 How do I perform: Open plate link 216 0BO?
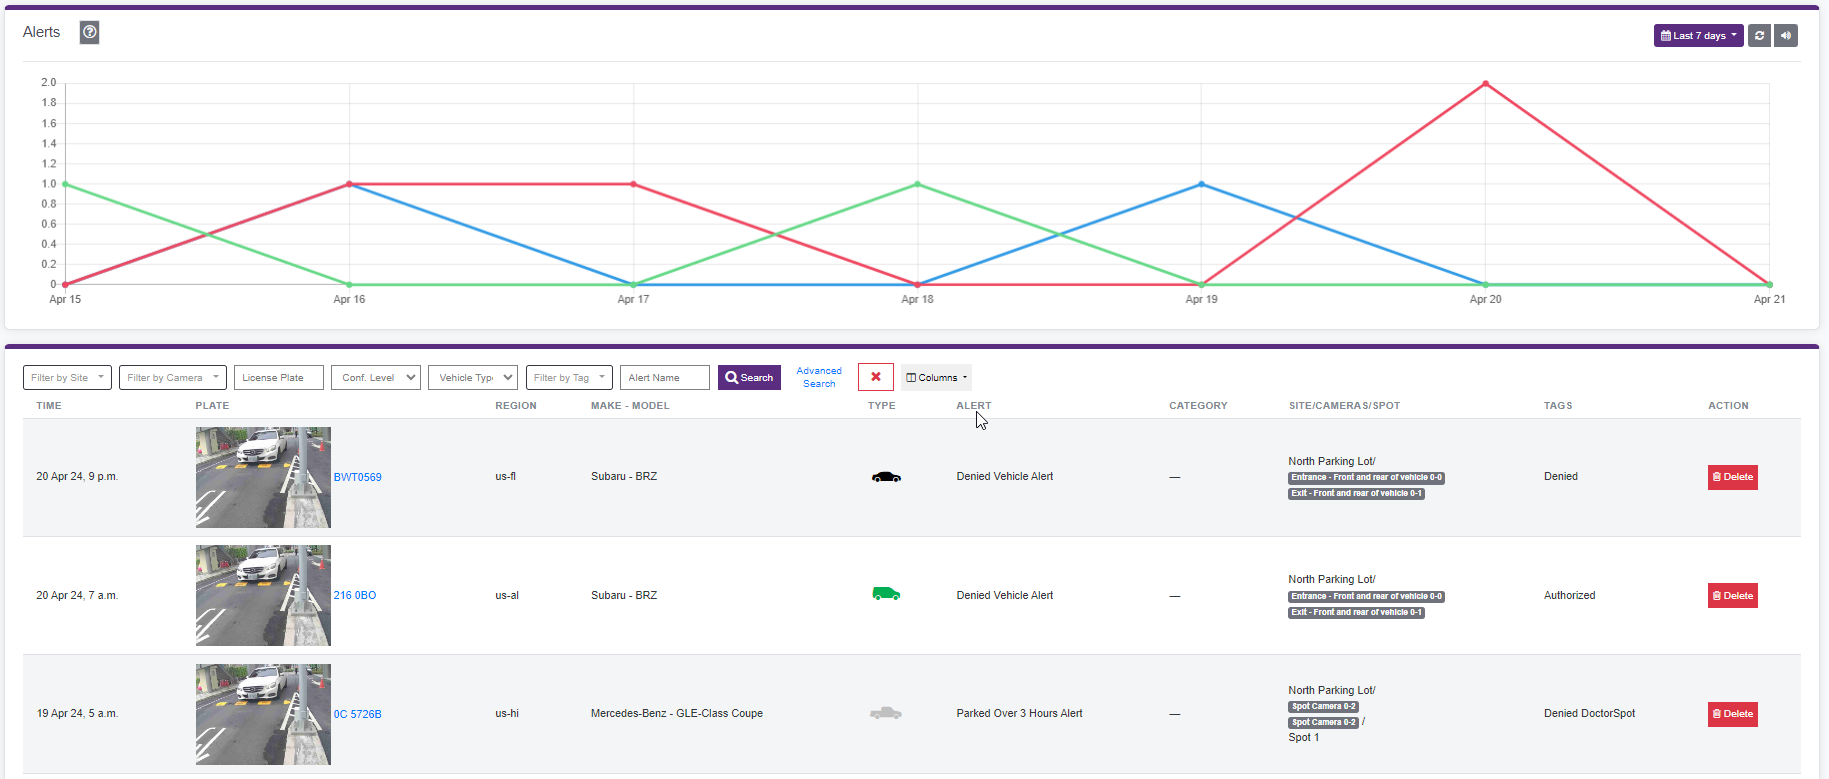[x=355, y=595]
